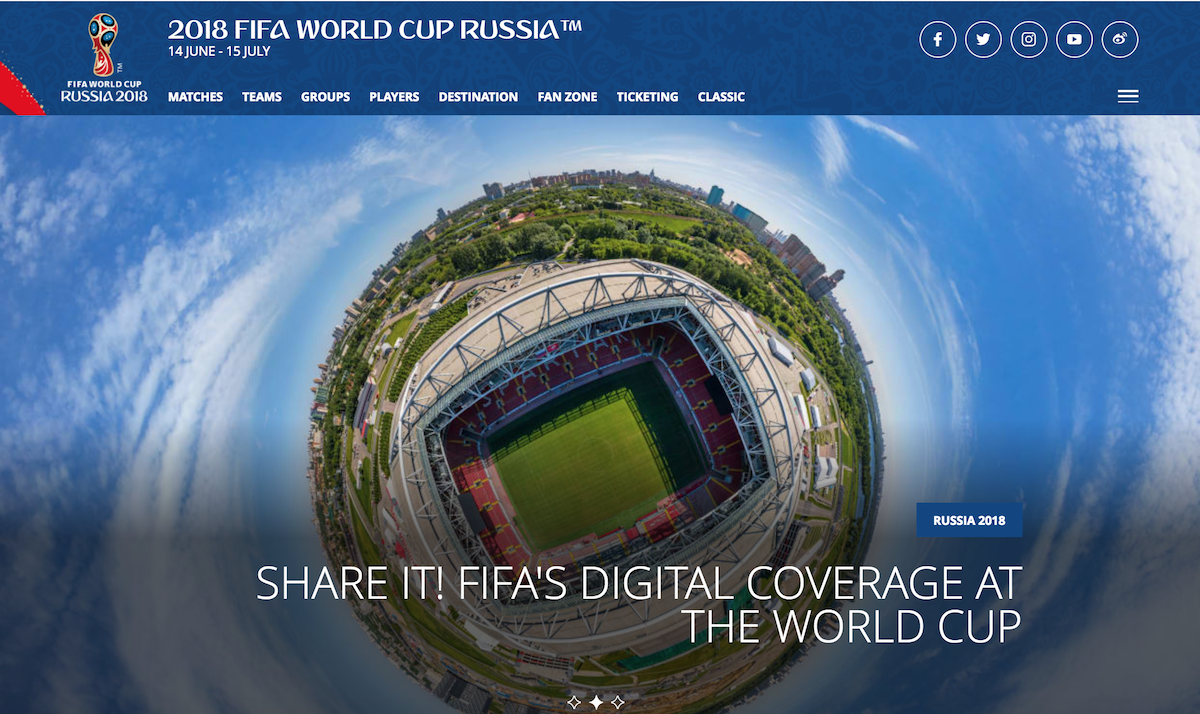Expand the hamburger menu icon
The width and height of the screenshot is (1200, 714).
[1128, 97]
